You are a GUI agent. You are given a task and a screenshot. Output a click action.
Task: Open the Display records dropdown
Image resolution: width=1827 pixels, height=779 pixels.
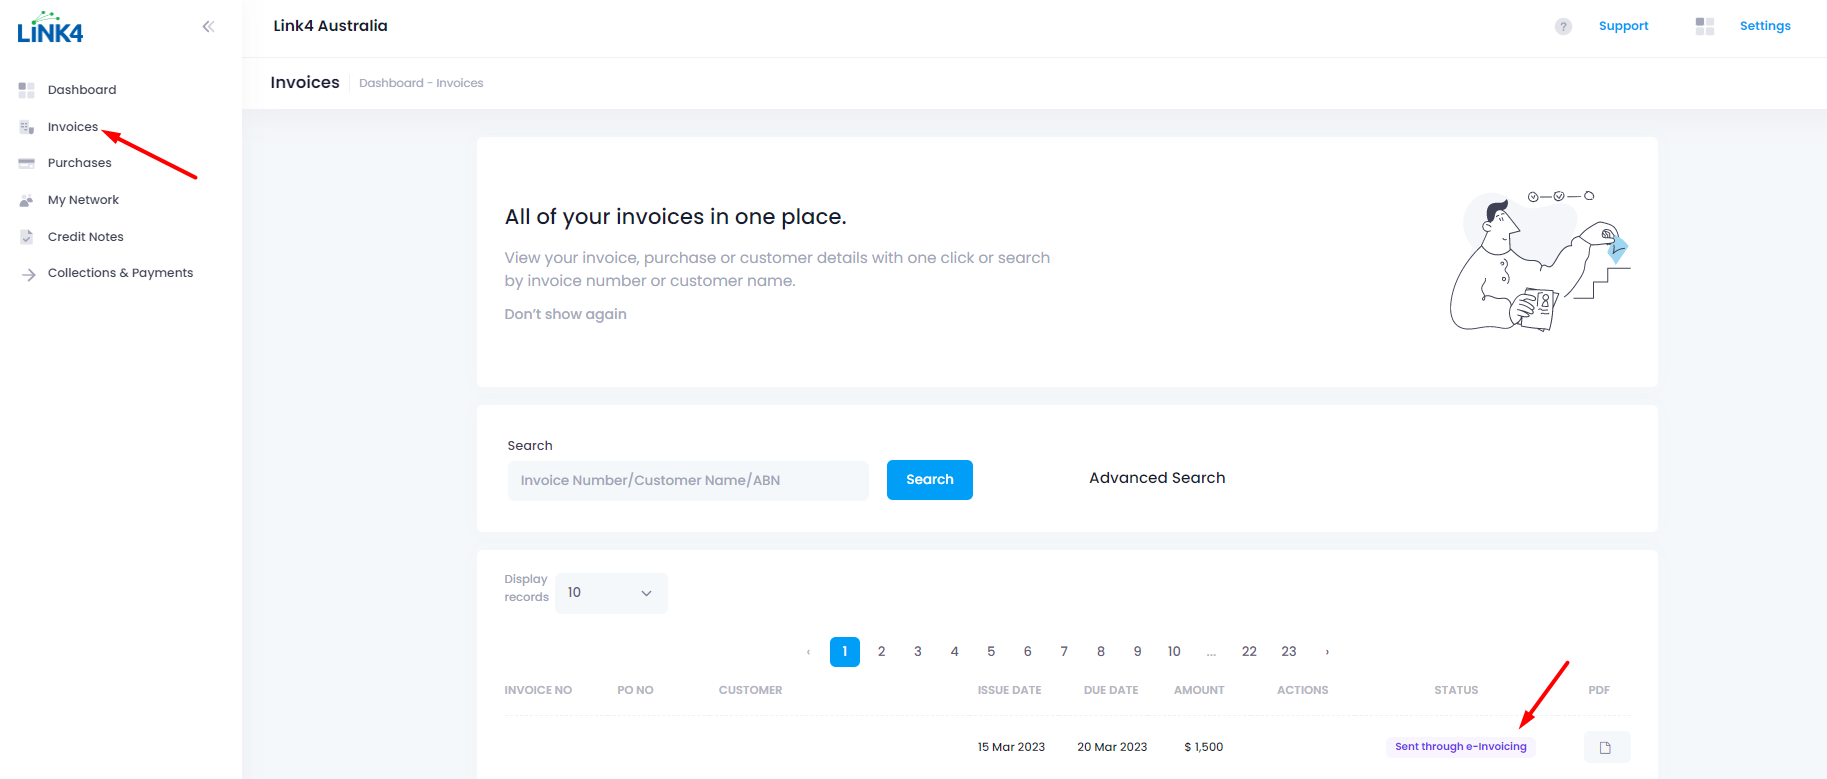click(611, 593)
